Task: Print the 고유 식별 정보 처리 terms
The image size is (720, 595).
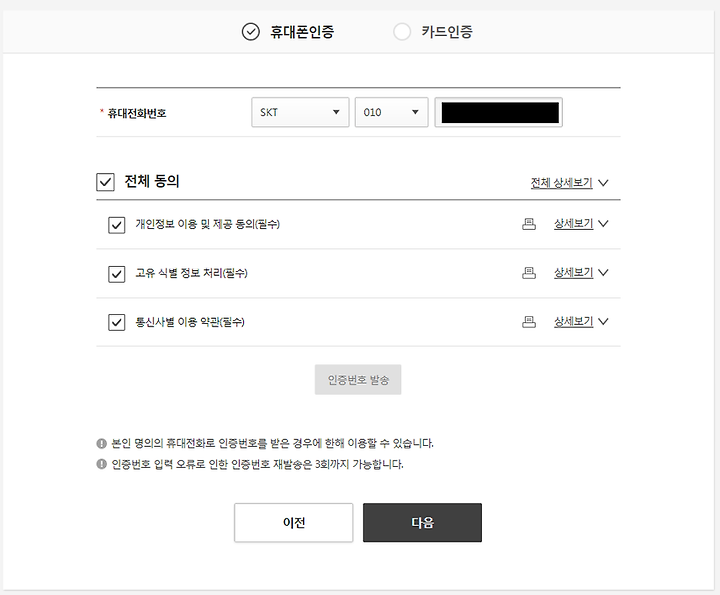Action: [529, 273]
